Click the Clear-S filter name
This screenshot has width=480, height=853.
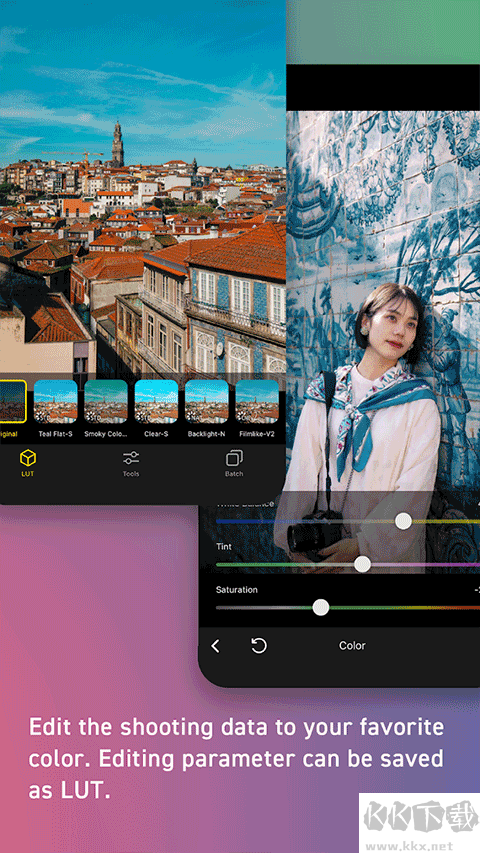156,434
